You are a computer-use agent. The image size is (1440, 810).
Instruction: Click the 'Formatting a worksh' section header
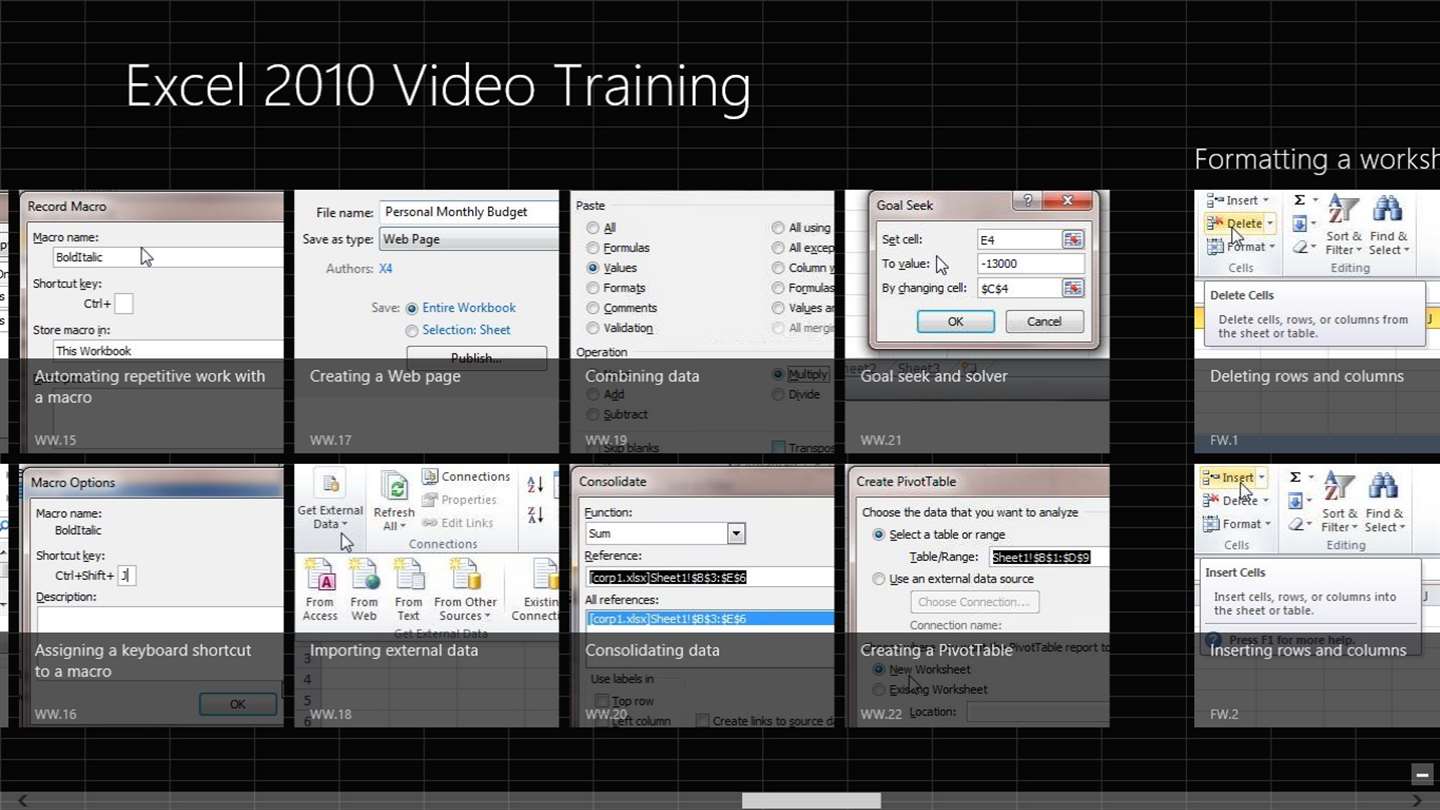1317,160
